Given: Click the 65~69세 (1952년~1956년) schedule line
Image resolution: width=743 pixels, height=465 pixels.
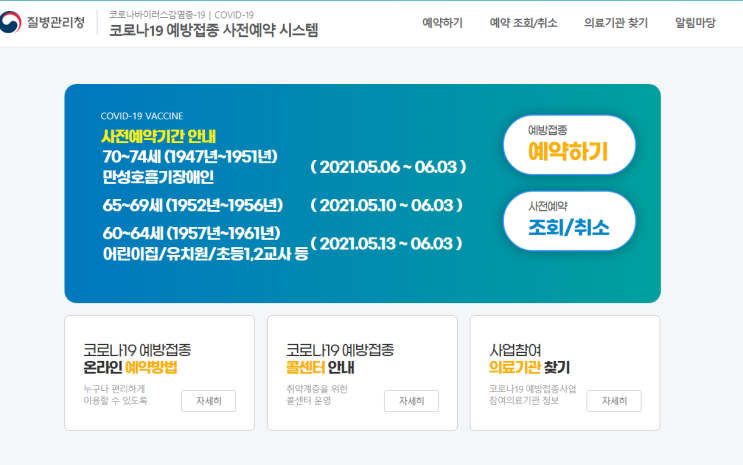Looking at the screenshot, I should (x=193, y=205).
